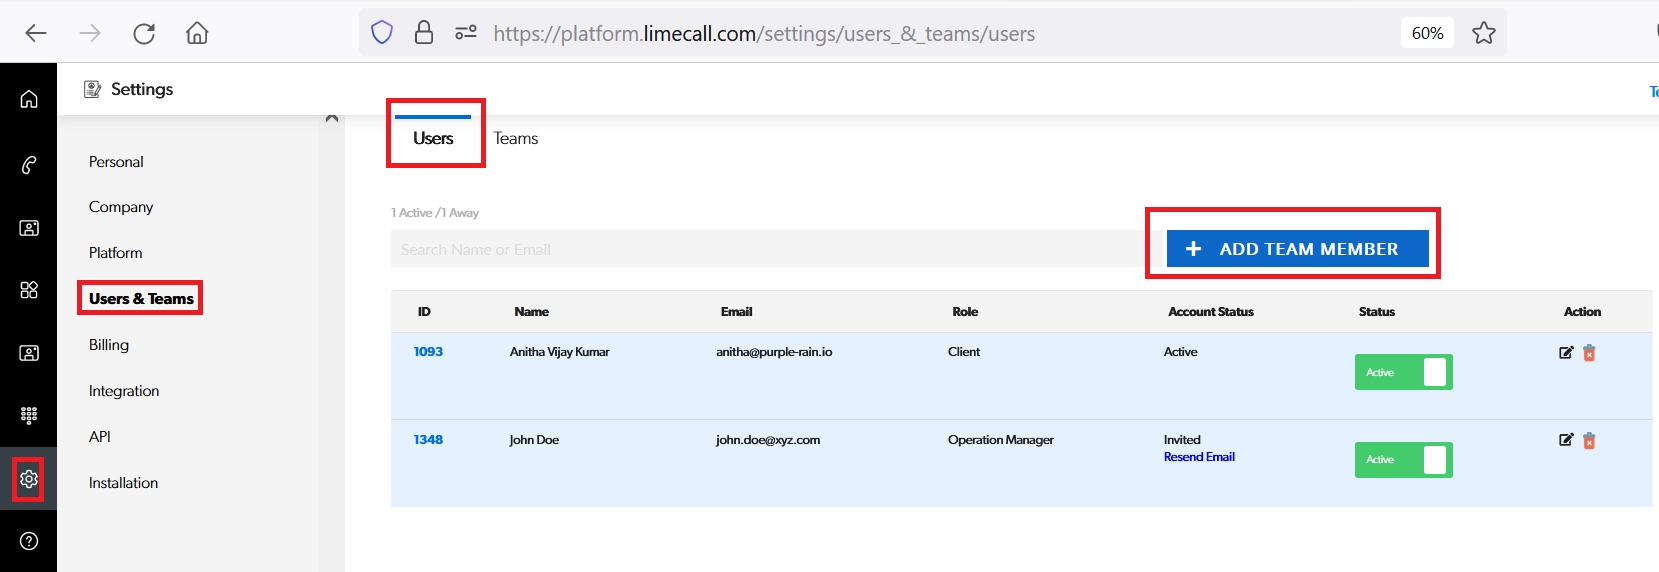
Task: Toggle Active status for Anitha Vijay Kumar
Action: pos(1403,372)
